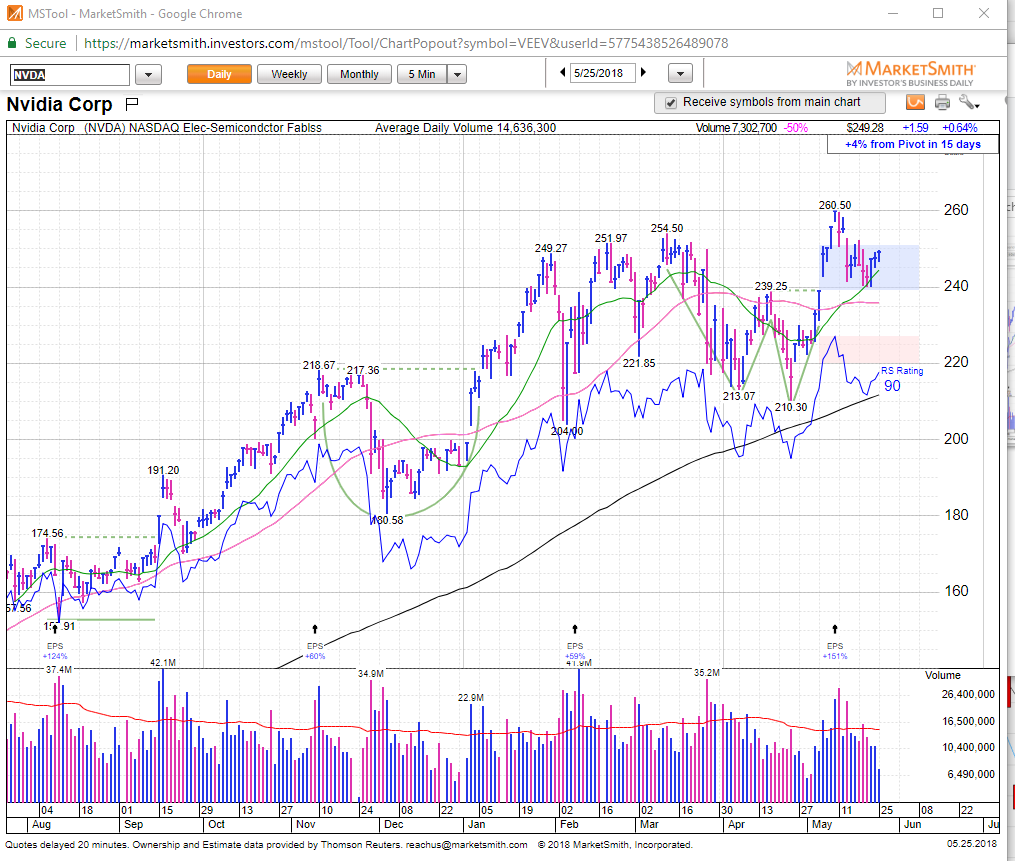Advance to the next date using the right arrow

(643, 73)
